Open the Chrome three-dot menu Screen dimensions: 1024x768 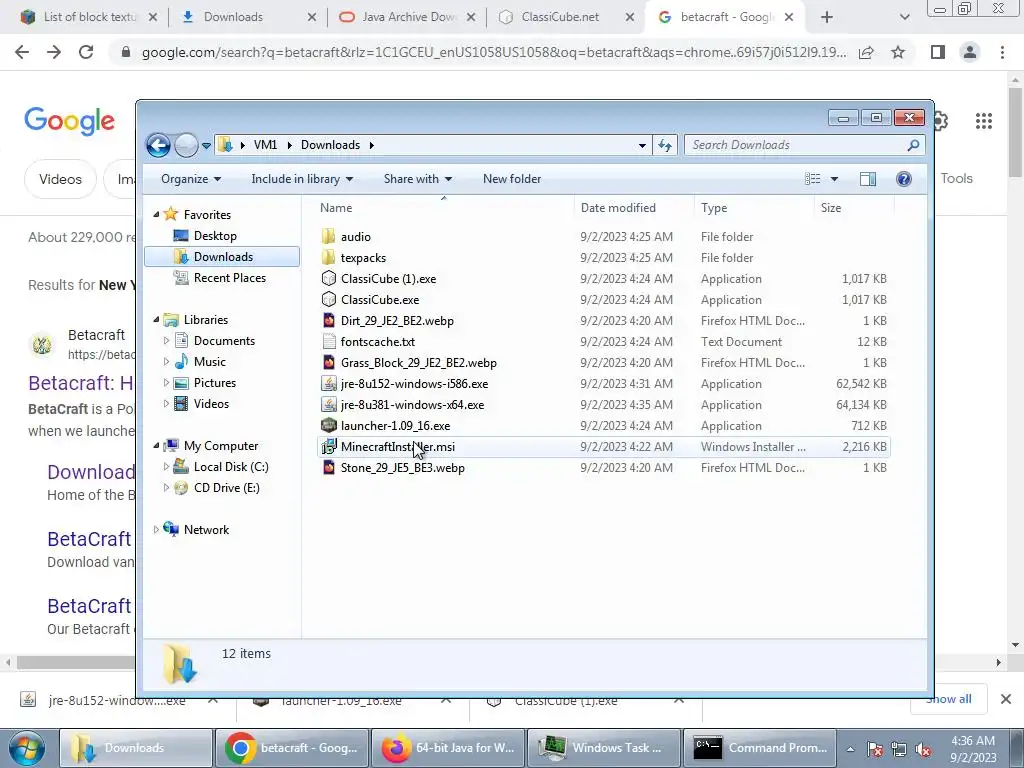(x=1002, y=52)
